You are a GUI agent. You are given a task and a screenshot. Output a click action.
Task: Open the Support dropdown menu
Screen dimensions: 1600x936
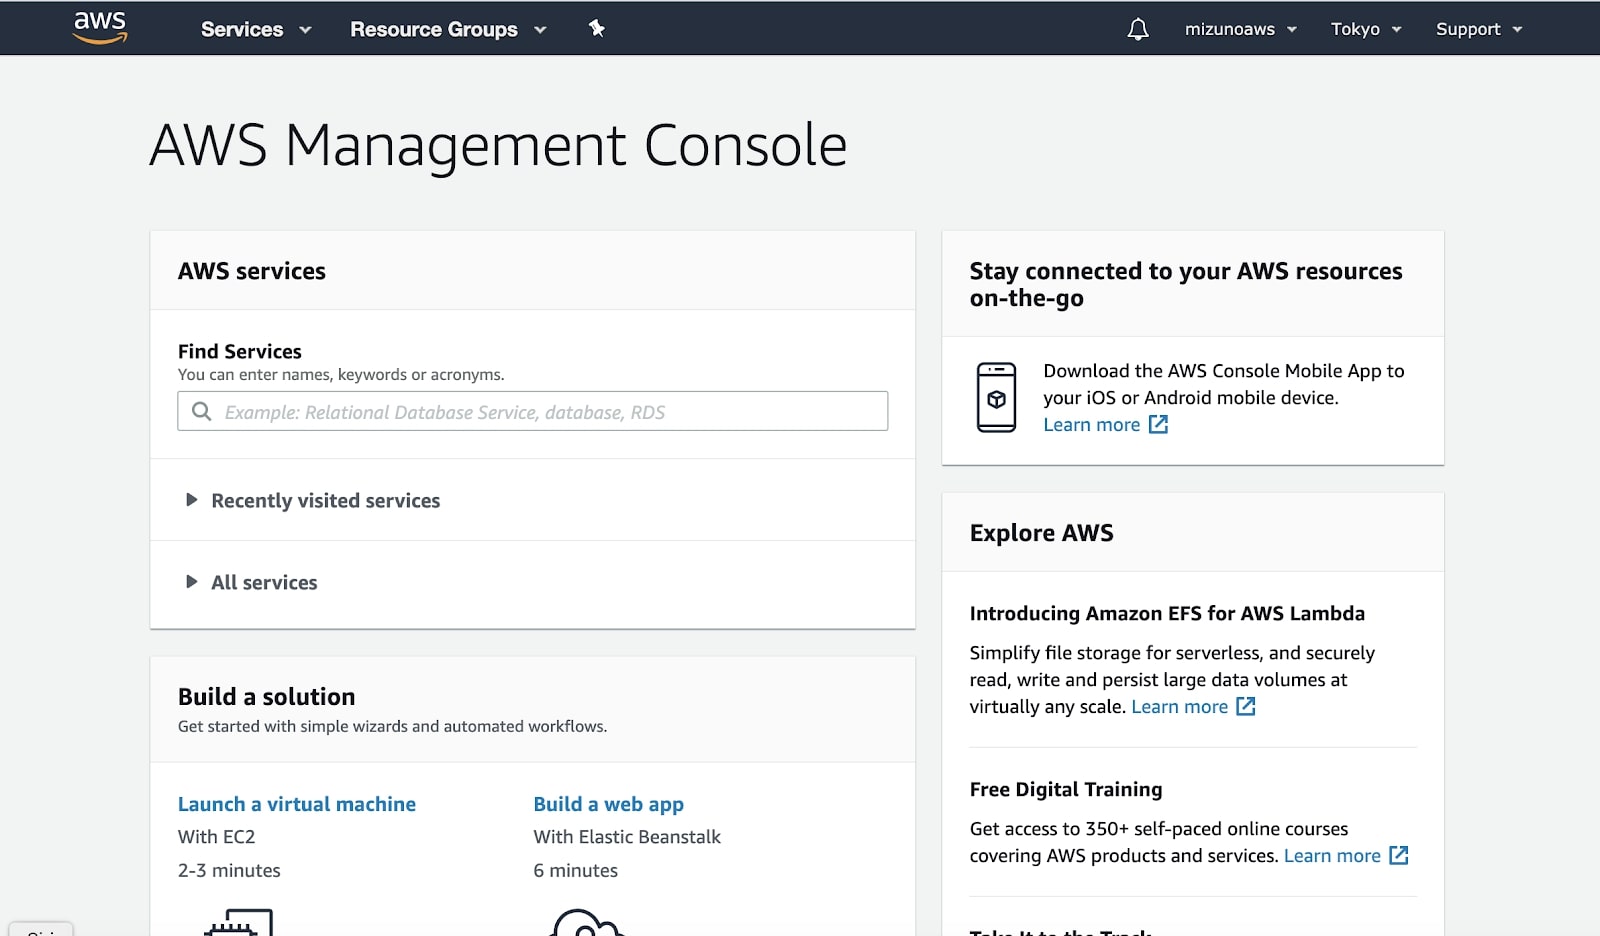click(1479, 29)
